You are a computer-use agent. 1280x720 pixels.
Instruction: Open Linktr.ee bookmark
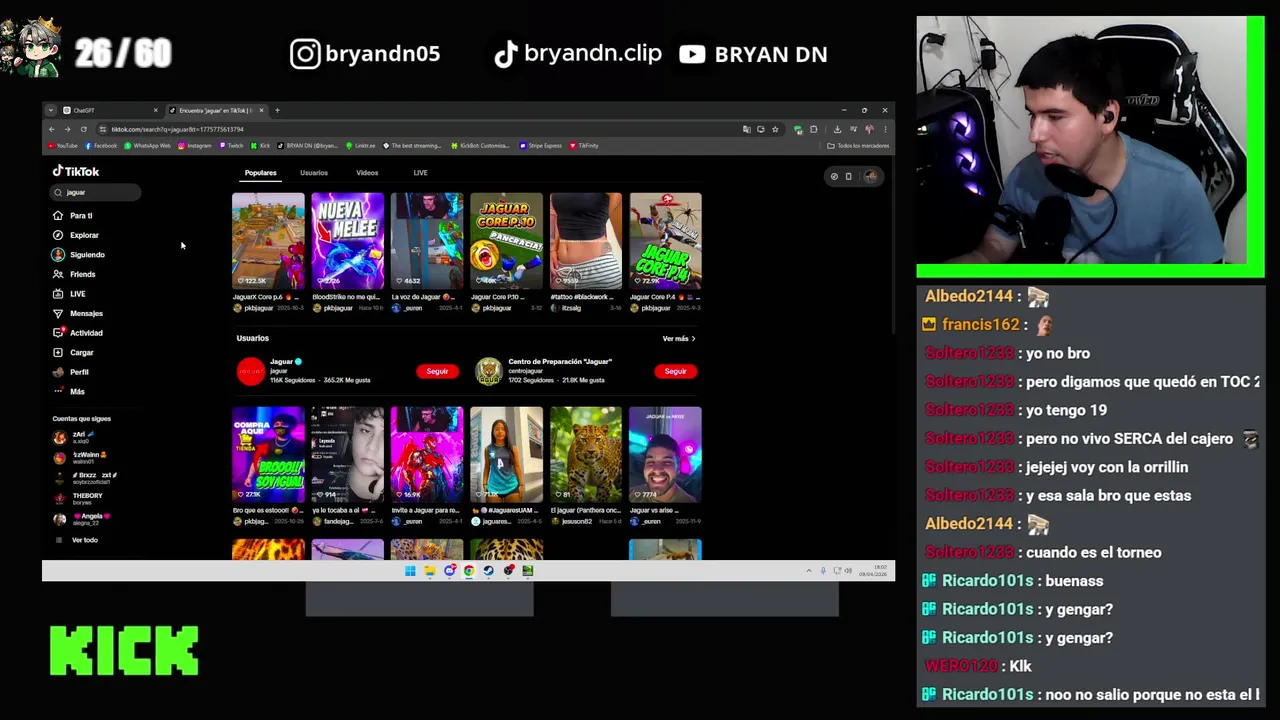[360, 146]
